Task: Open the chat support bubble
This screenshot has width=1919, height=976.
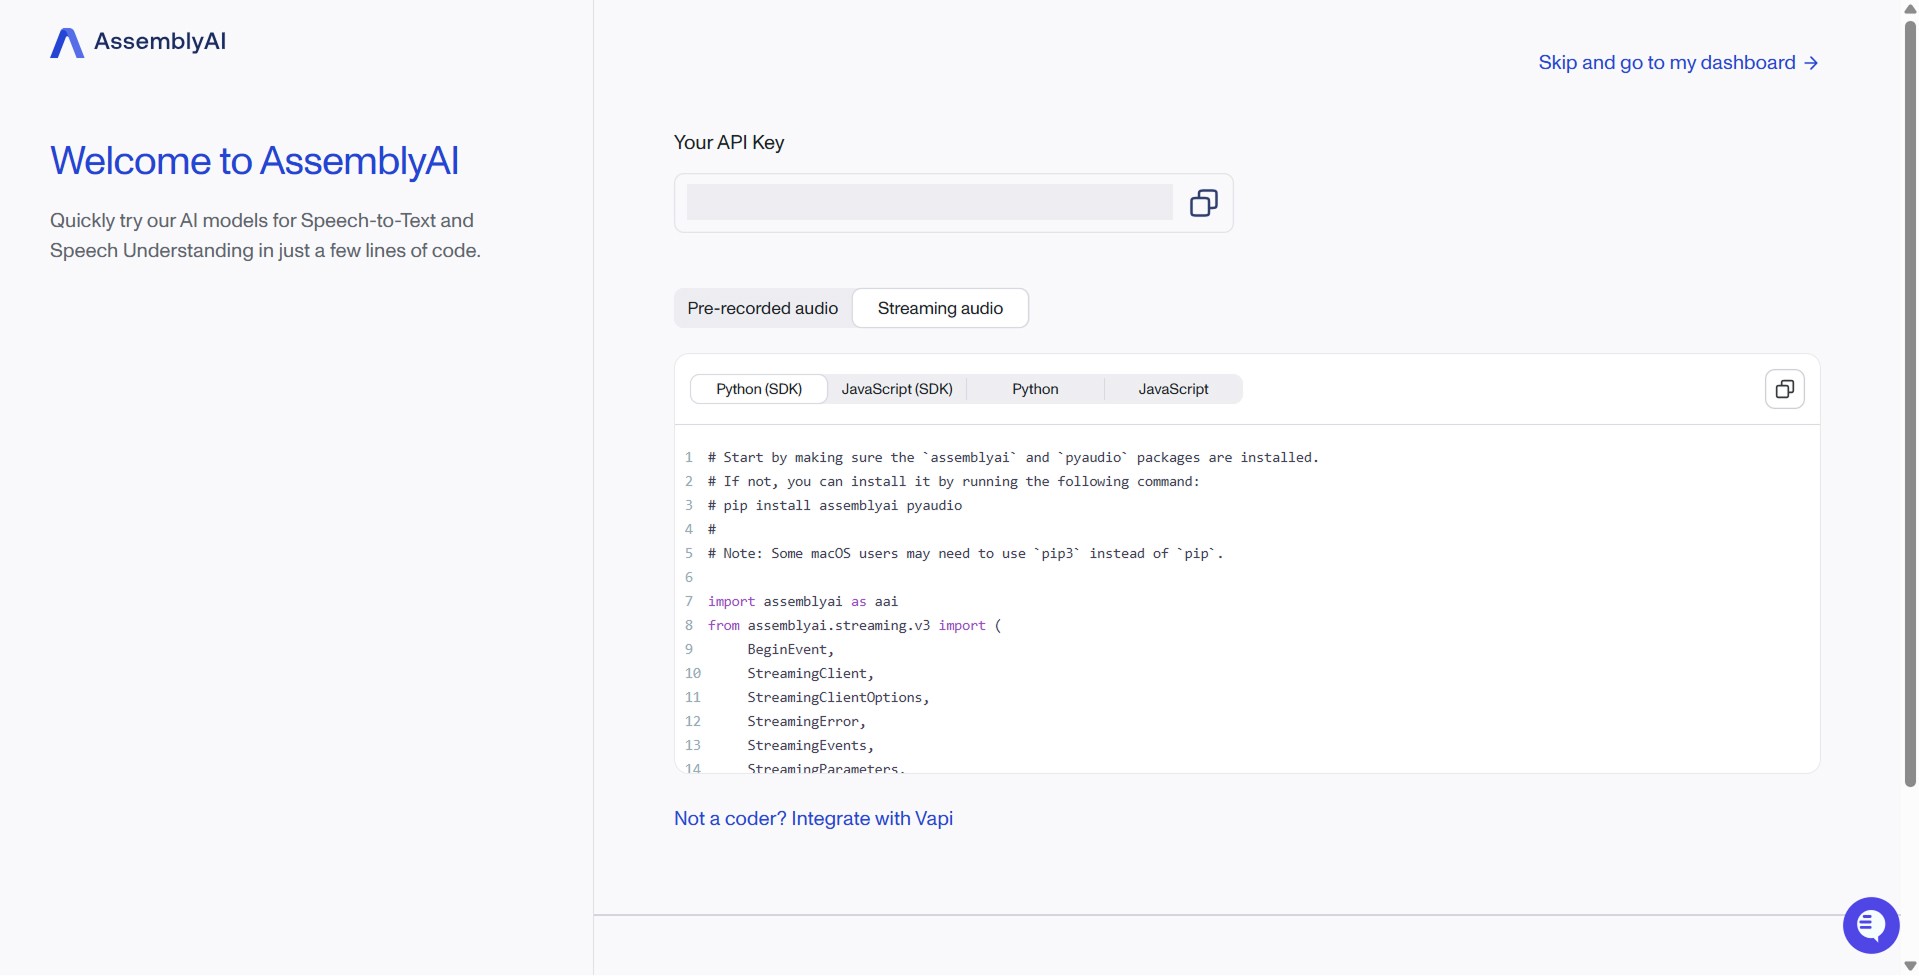Action: click(1870, 925)
